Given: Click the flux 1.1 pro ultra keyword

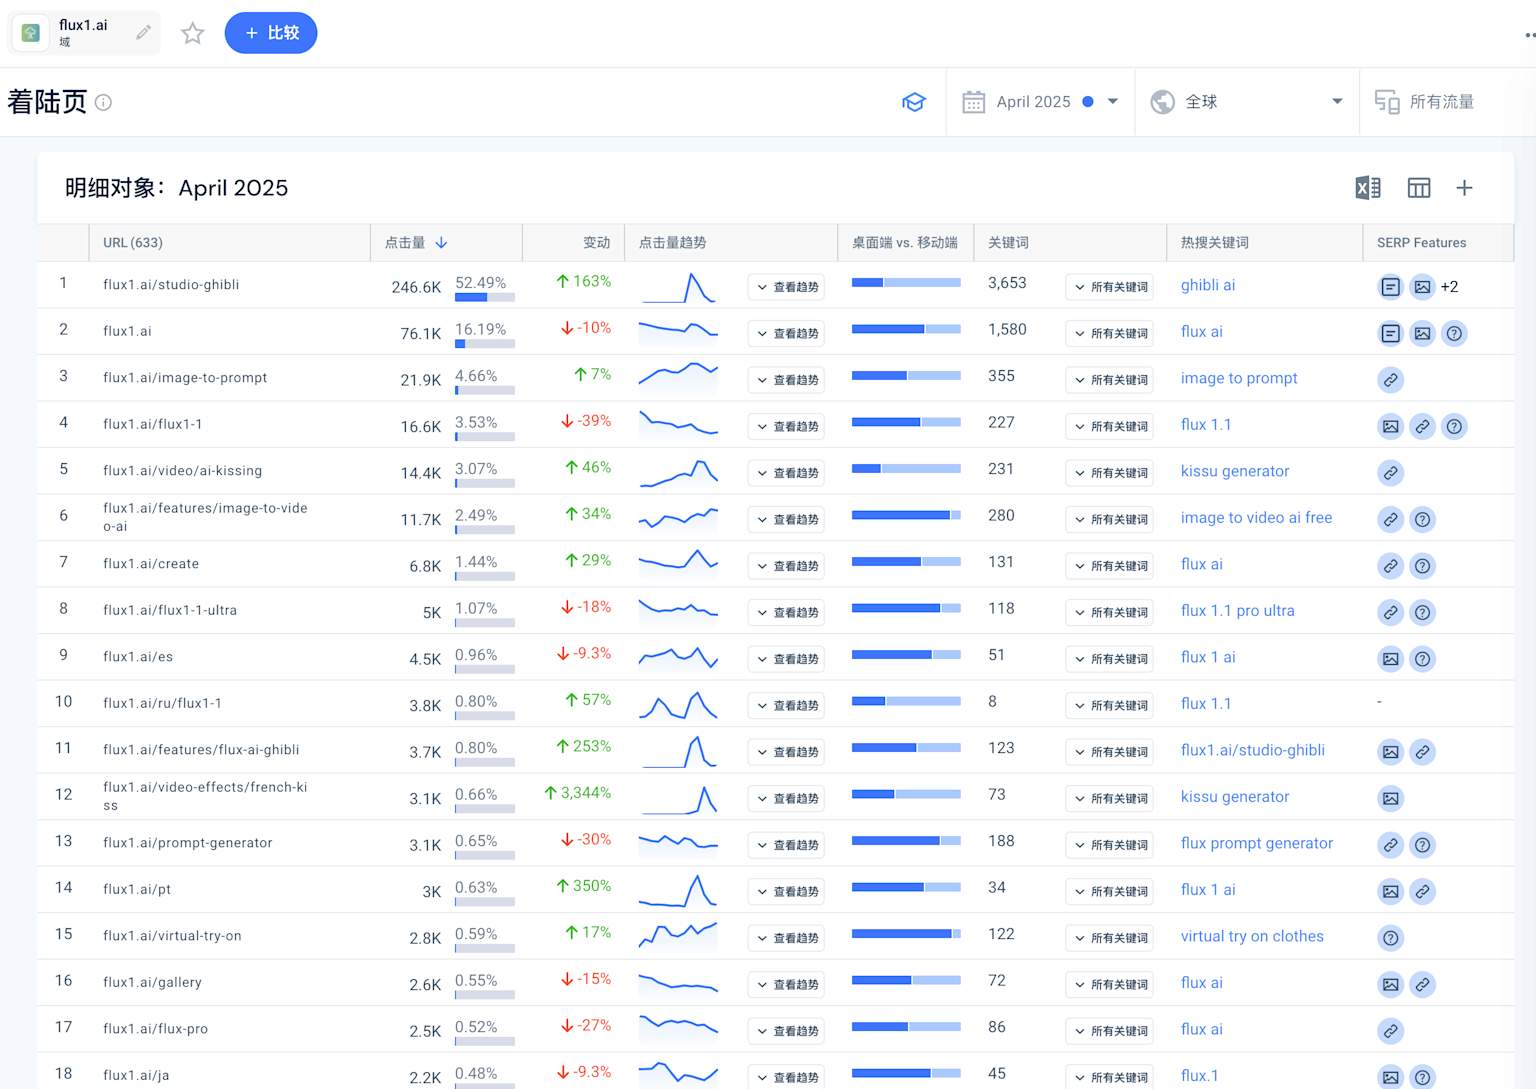Looking at the screenshot, I should point(1237,611).
